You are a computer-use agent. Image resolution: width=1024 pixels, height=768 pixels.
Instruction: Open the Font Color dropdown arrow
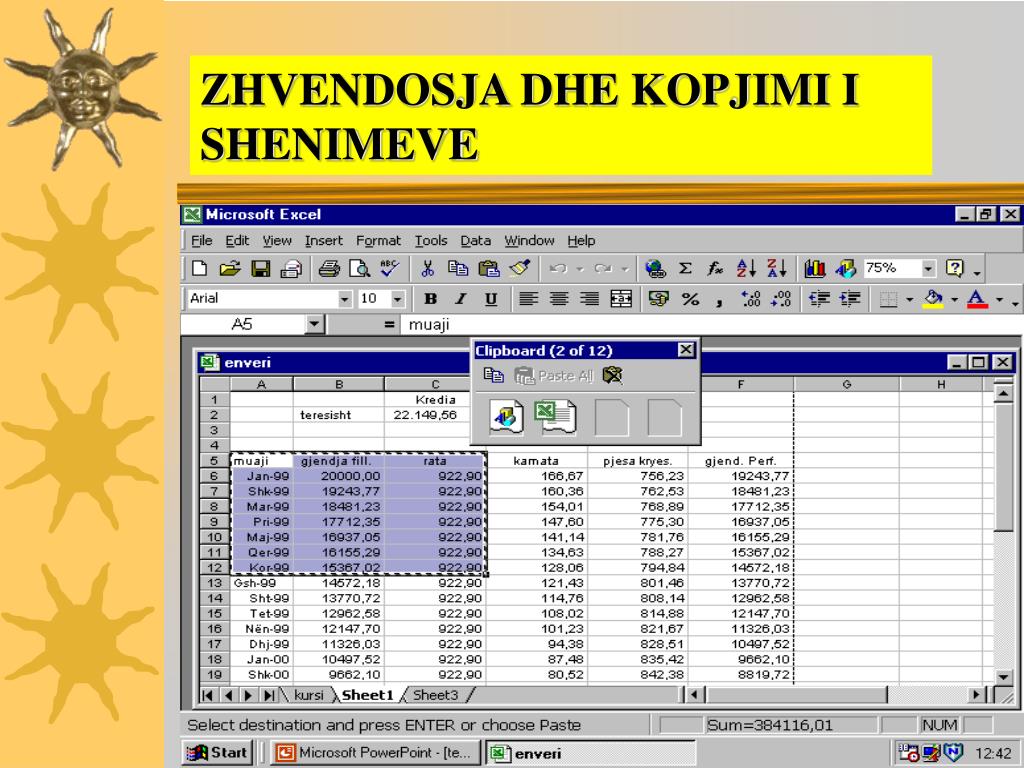click(x=999, y=300)
